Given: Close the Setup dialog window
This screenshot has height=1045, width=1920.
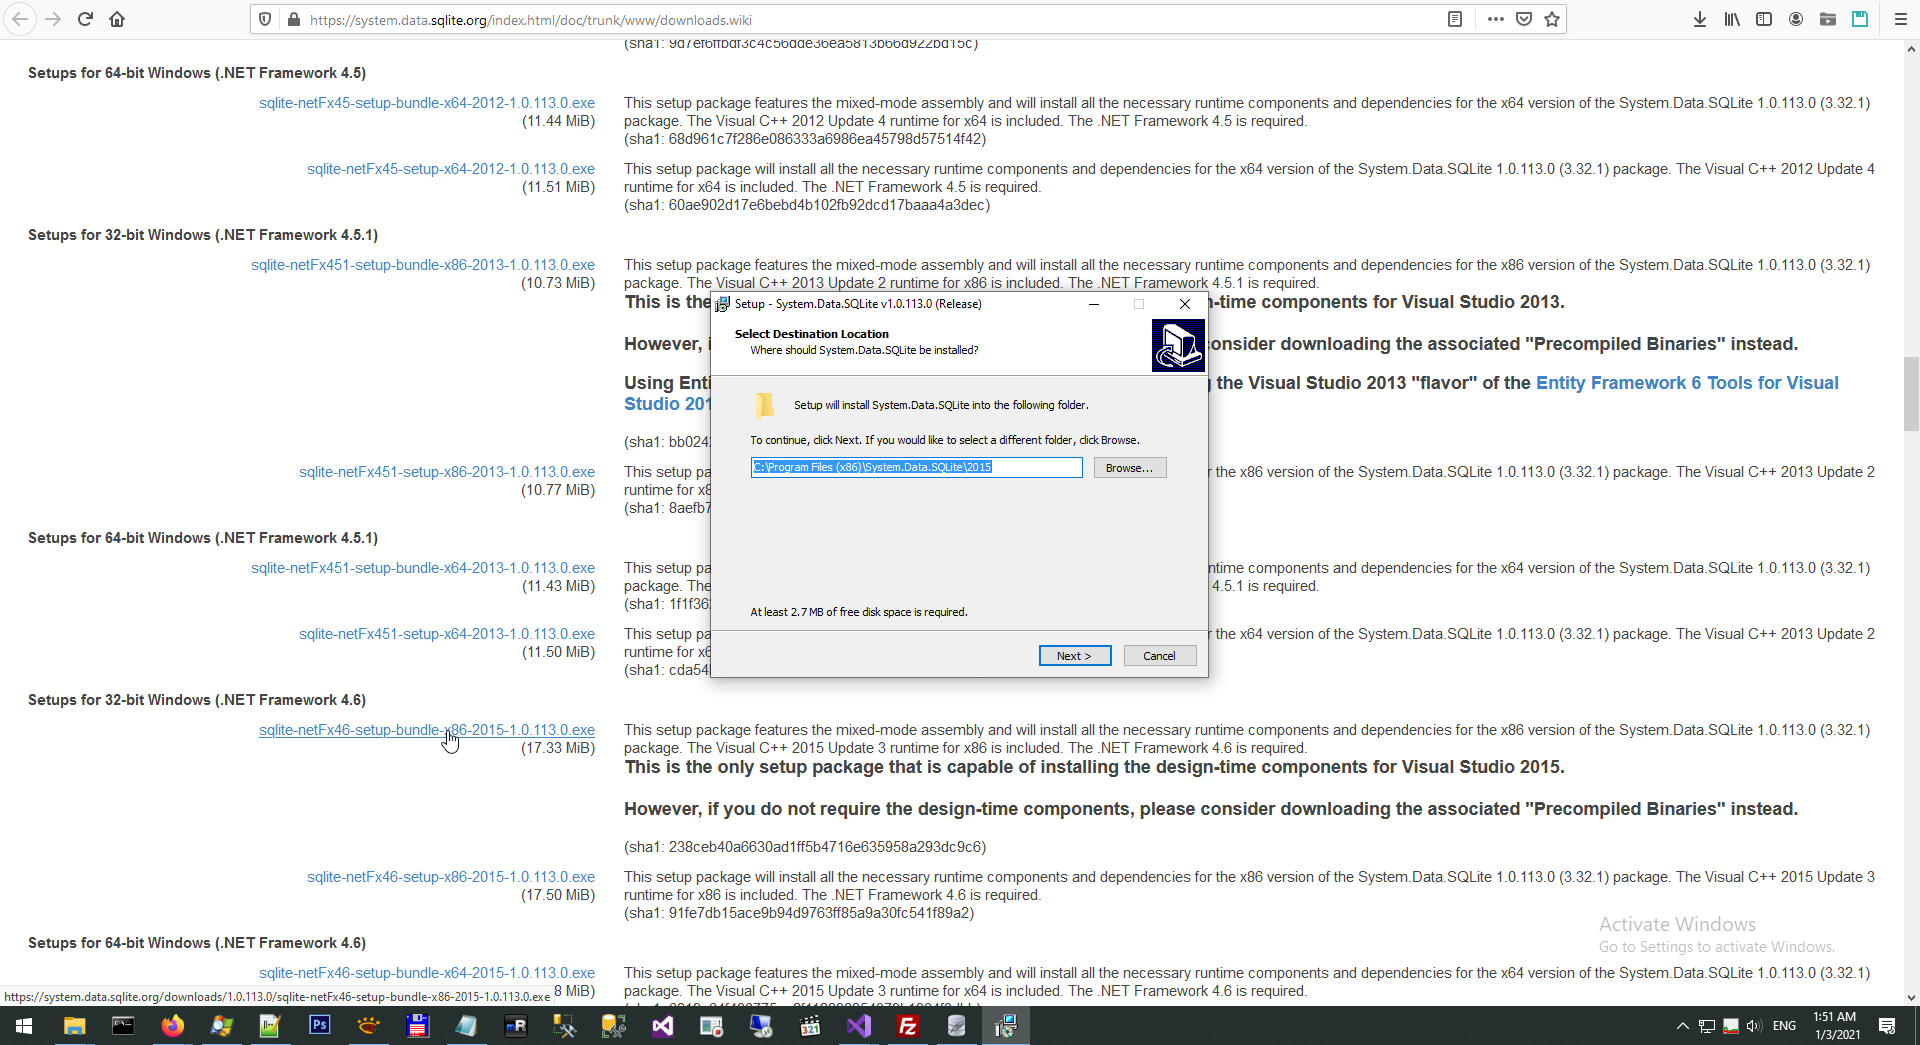Looking at the screenshot, I should 1185,304.
